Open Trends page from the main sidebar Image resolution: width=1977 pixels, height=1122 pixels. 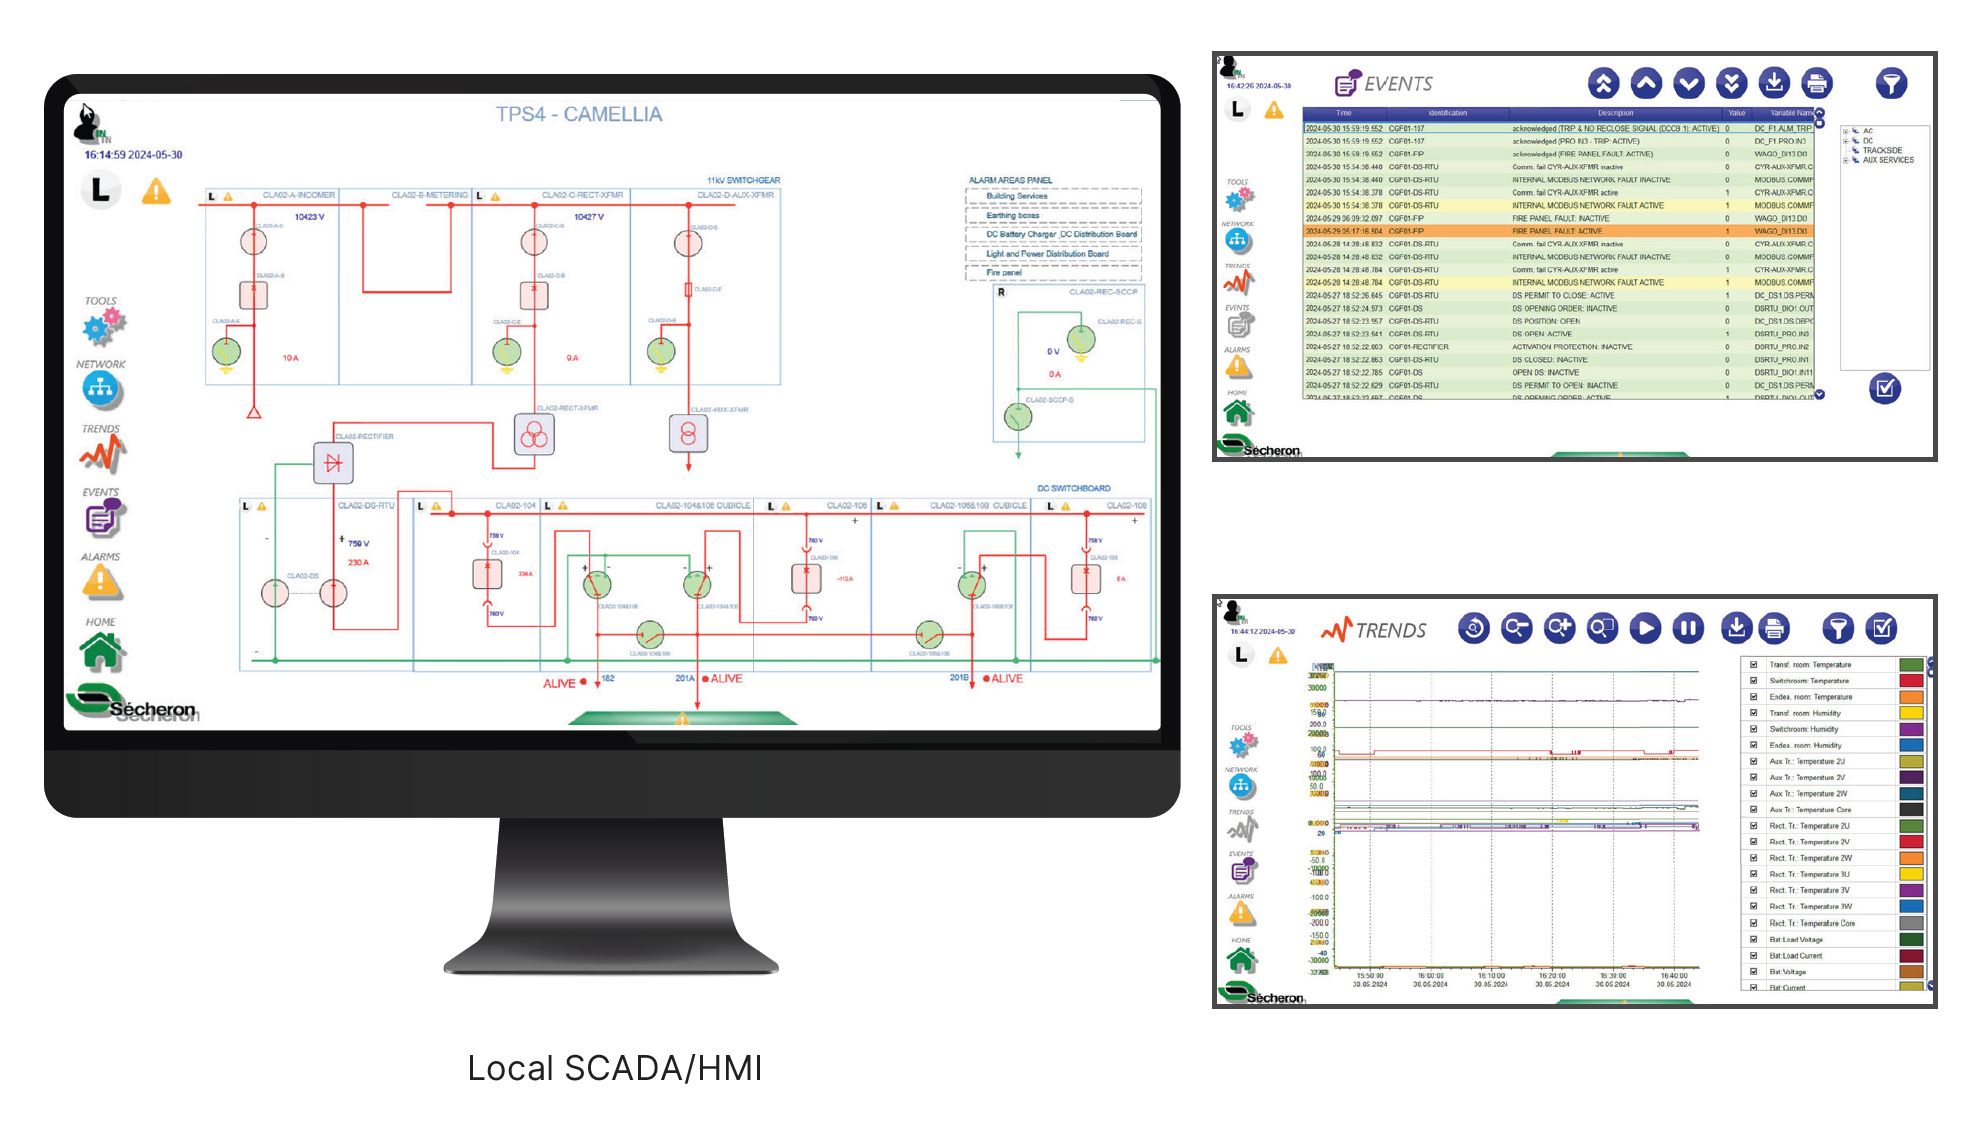pyautogui.click(x=102, y=455)
